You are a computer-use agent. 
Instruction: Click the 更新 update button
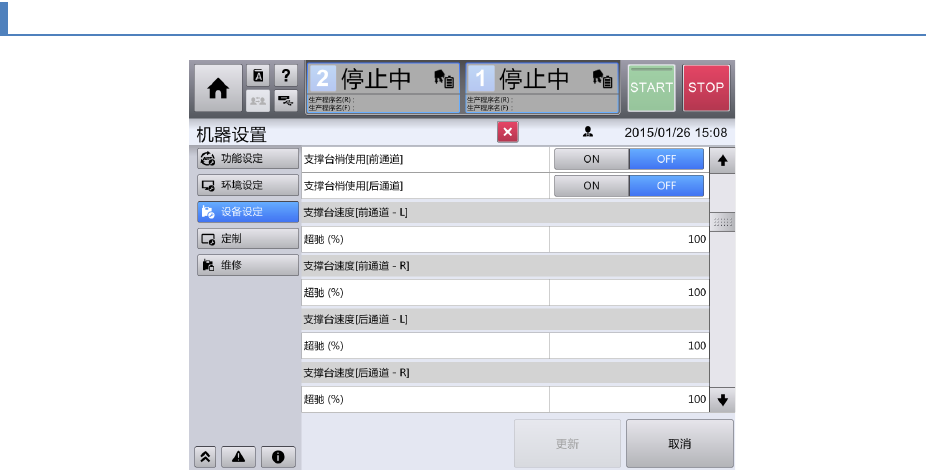[568, 444]
